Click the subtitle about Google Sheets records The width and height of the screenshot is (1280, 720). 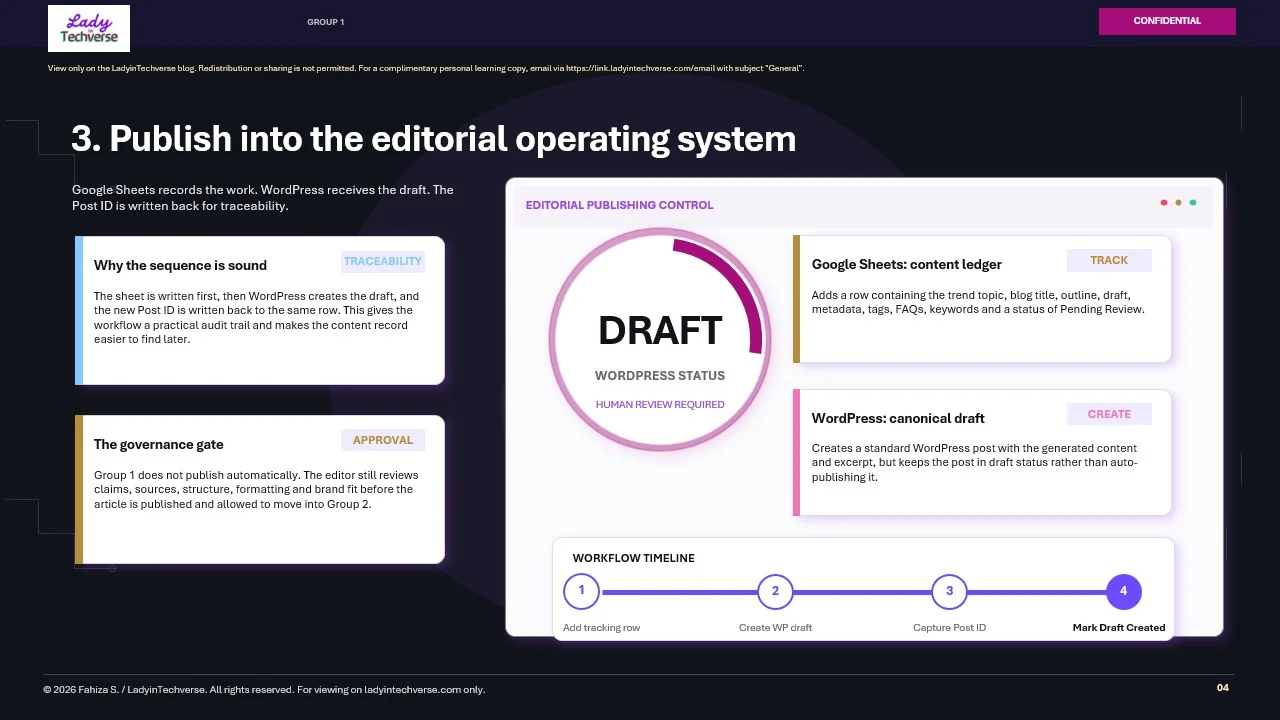coord(263,198)
